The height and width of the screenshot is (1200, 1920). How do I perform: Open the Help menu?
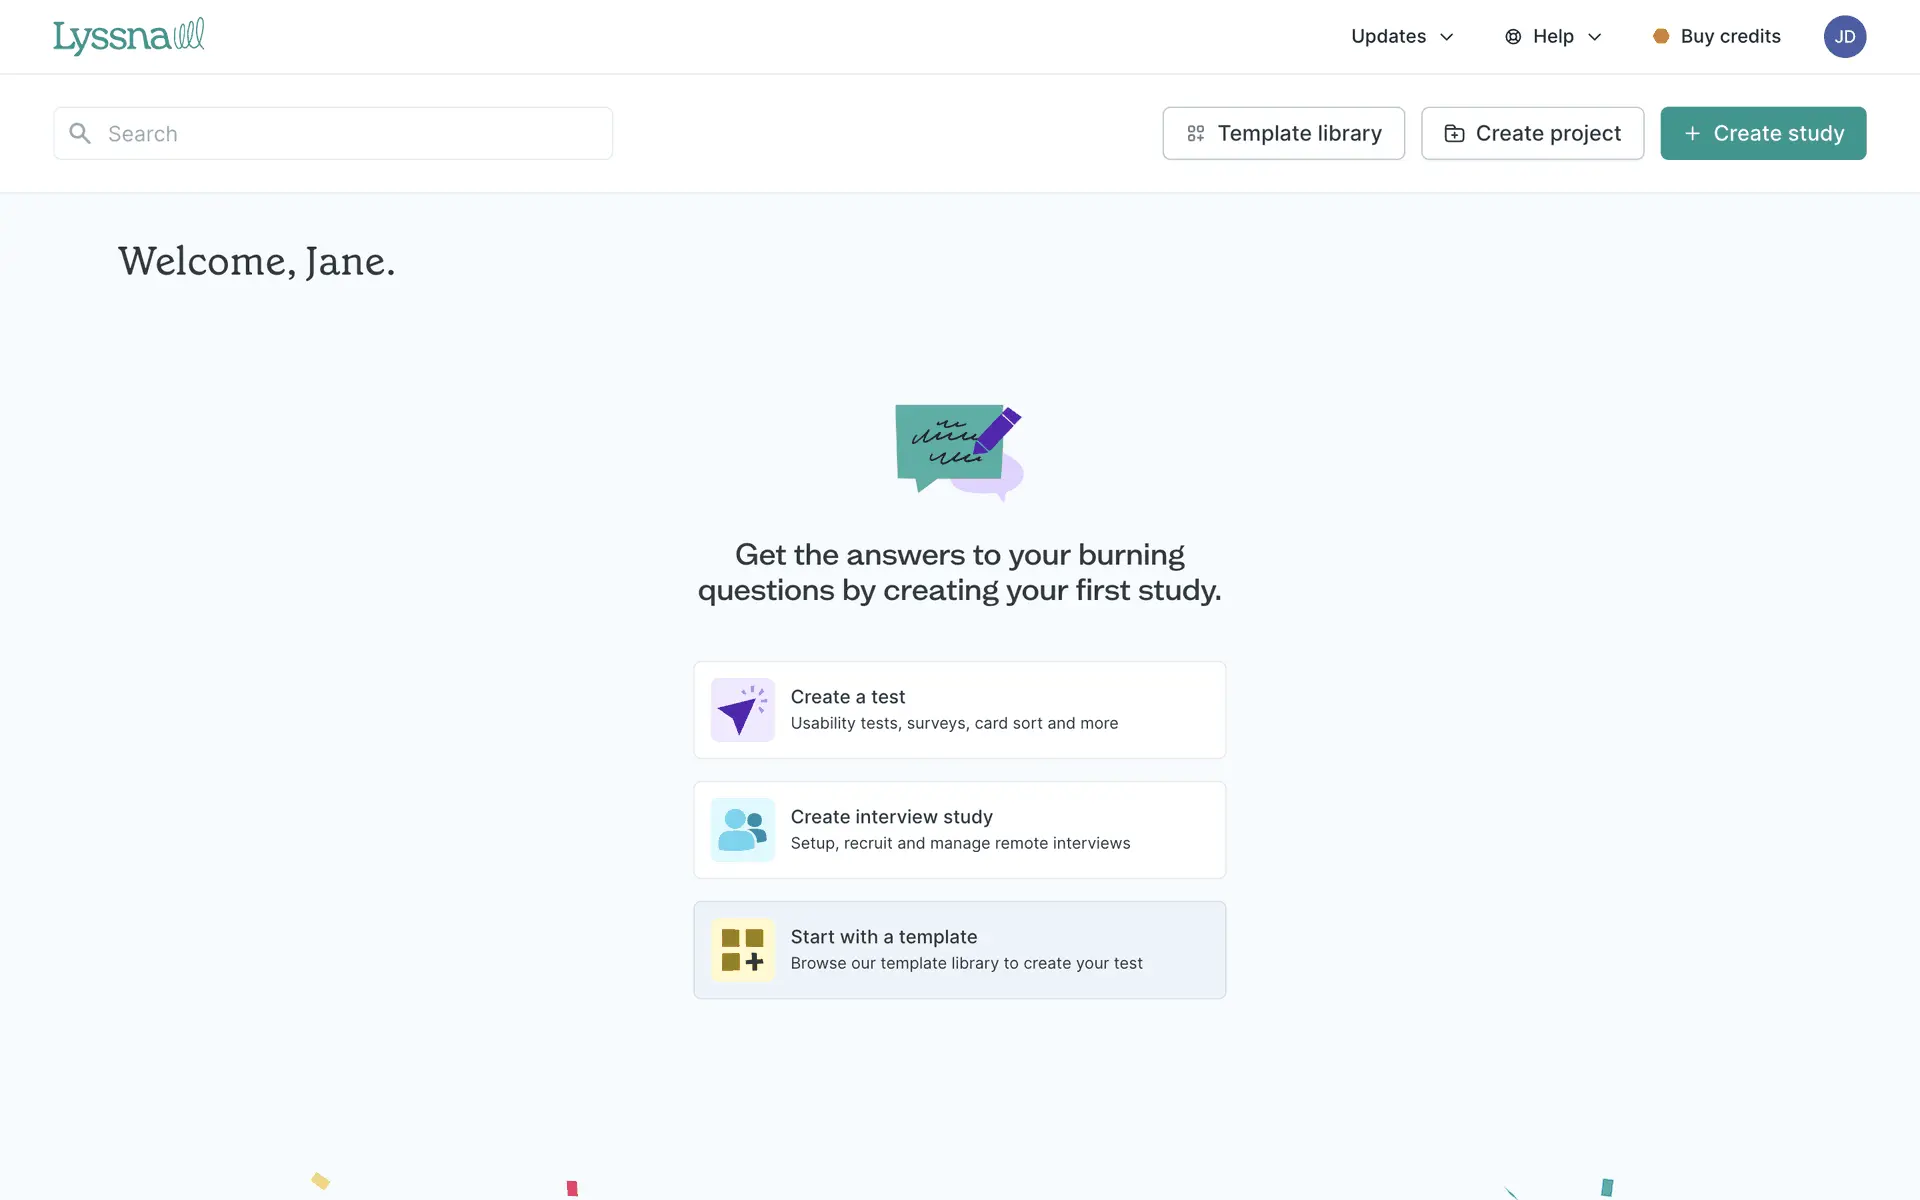coord(1553,36)
